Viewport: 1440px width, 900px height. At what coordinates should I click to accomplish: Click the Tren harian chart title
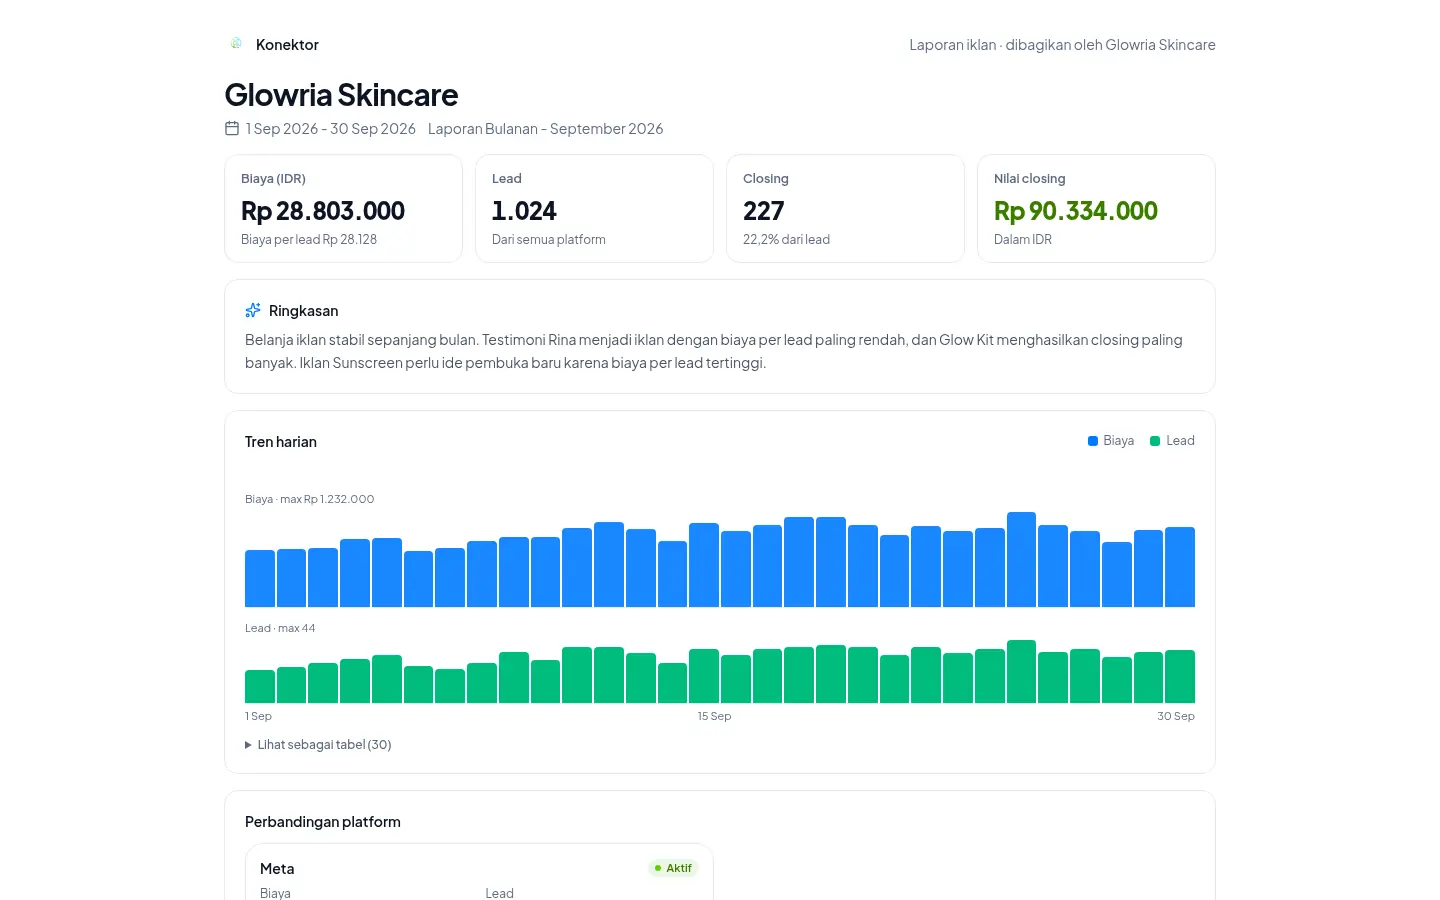pyautogui.click(x=281, y=442)
